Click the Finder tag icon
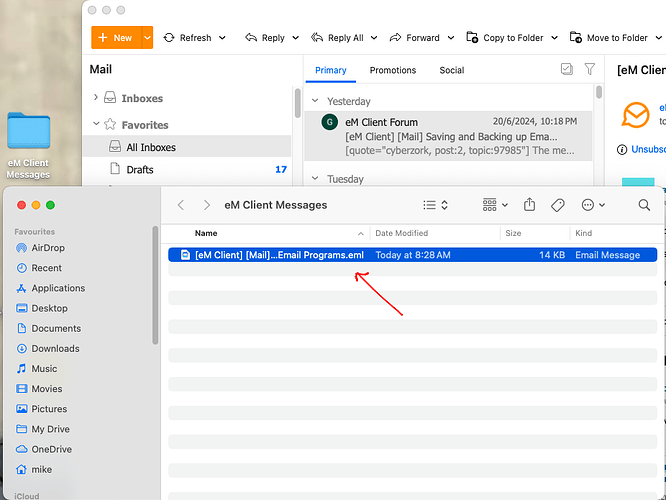666x500 pixels. (557, 205)
